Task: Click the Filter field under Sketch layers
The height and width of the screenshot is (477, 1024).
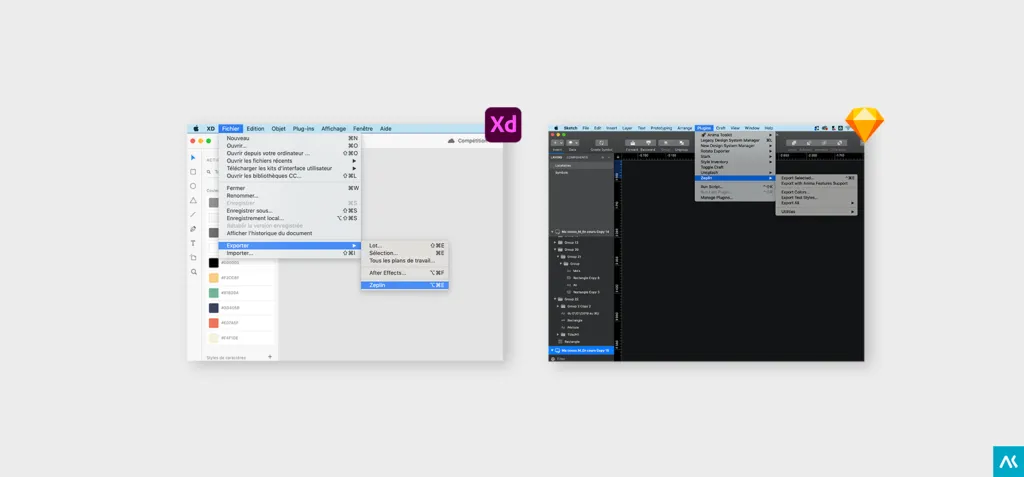Action: click(581, 359)
